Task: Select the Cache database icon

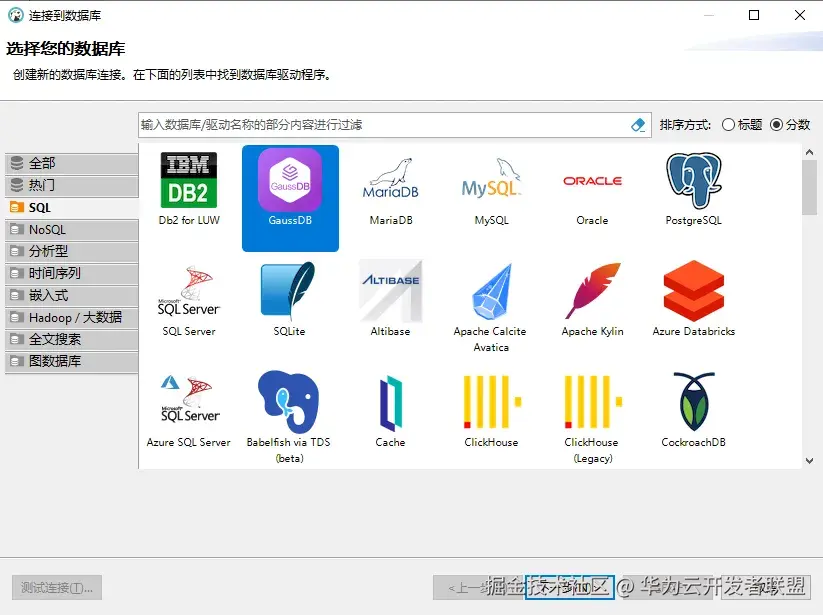Action: (x=391, y=403)
